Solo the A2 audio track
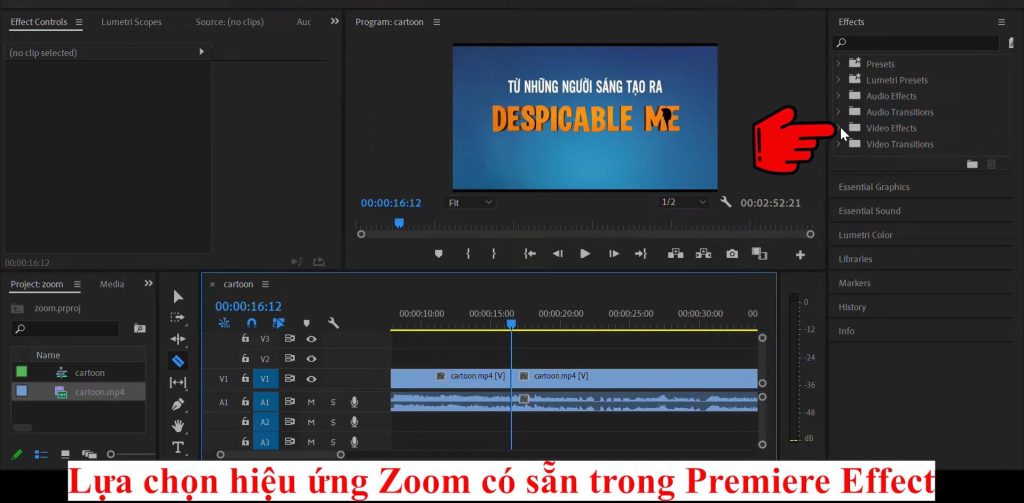This screenshot has width=1024, height=503. click(x=333, y=423)
